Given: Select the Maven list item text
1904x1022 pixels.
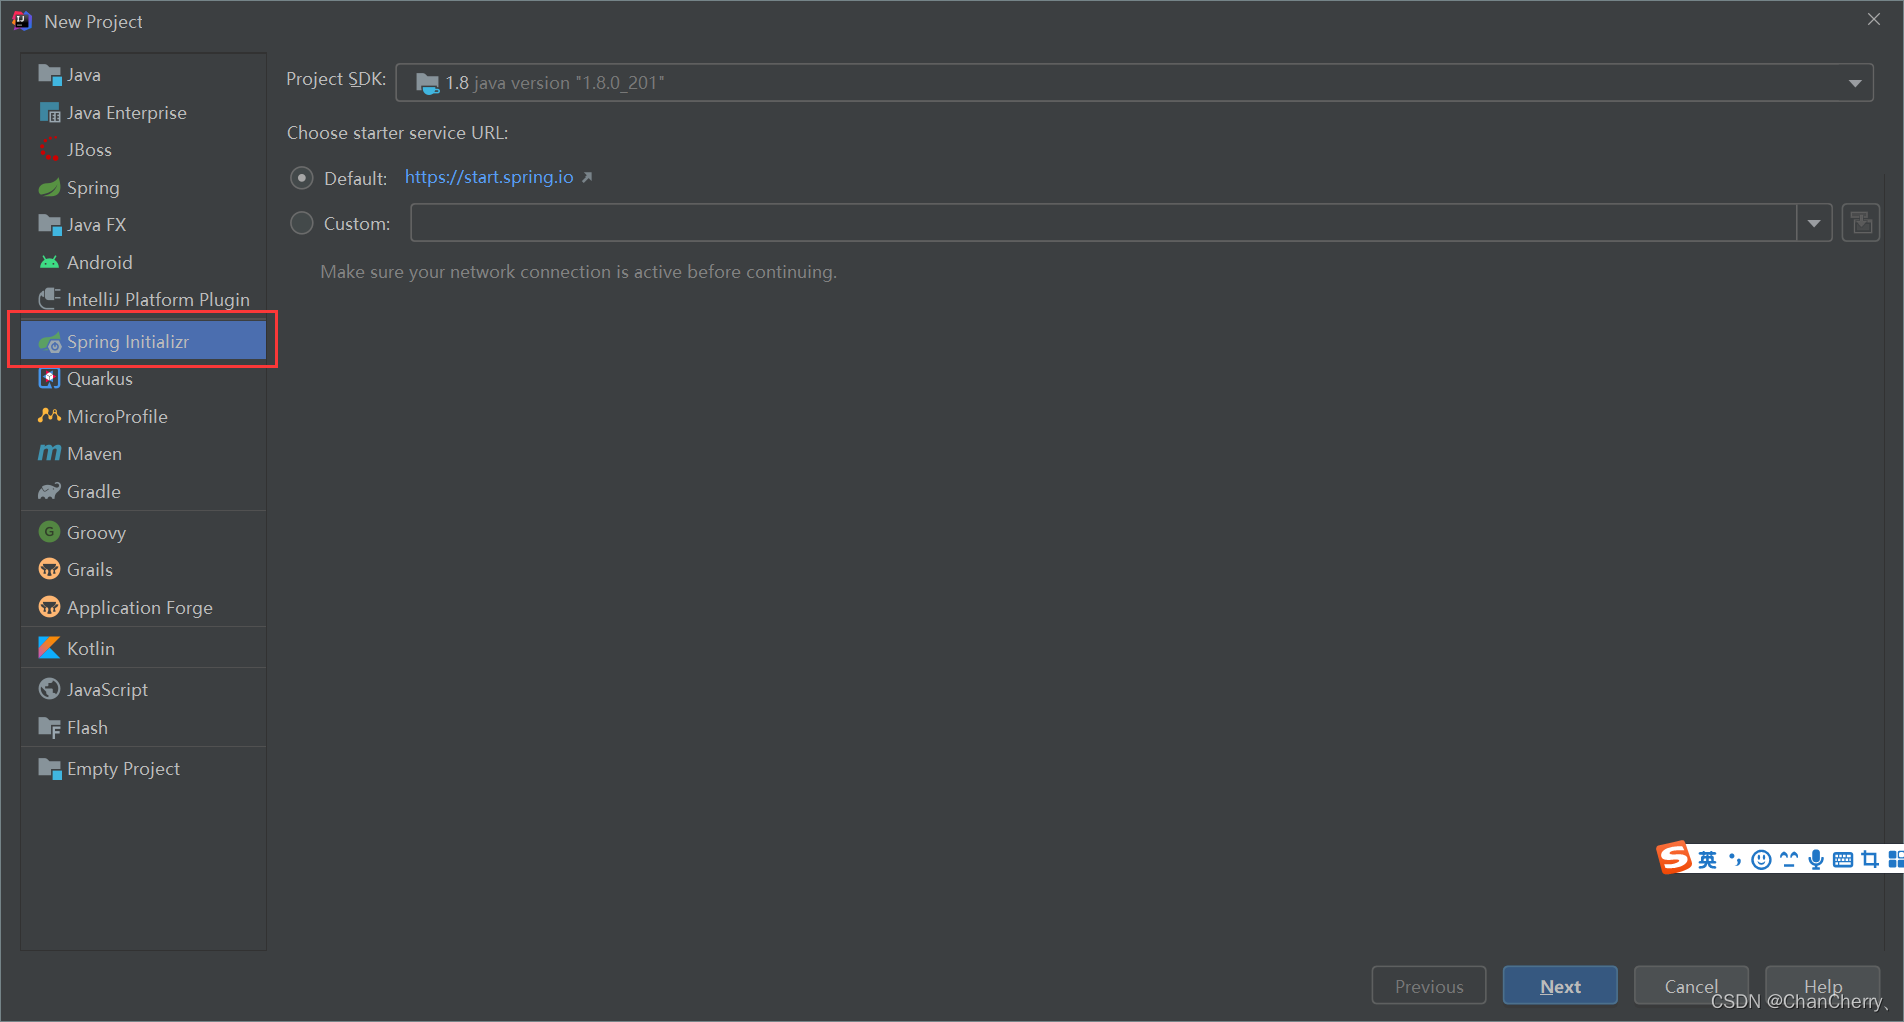Looking at the screenshot, I should [94, 454].
